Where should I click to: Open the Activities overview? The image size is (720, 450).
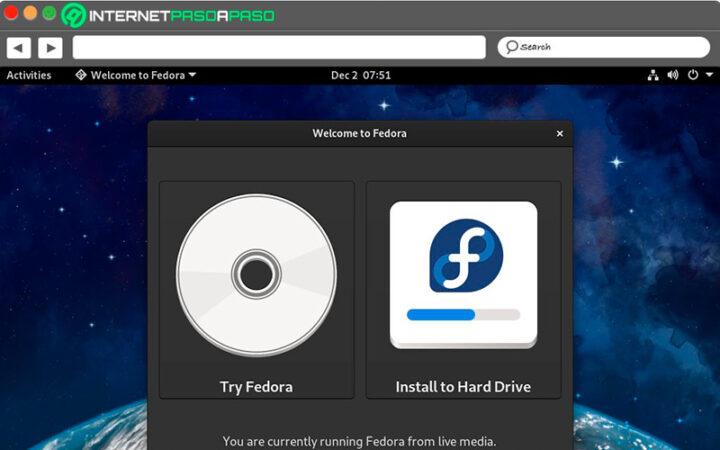[29, 75]
